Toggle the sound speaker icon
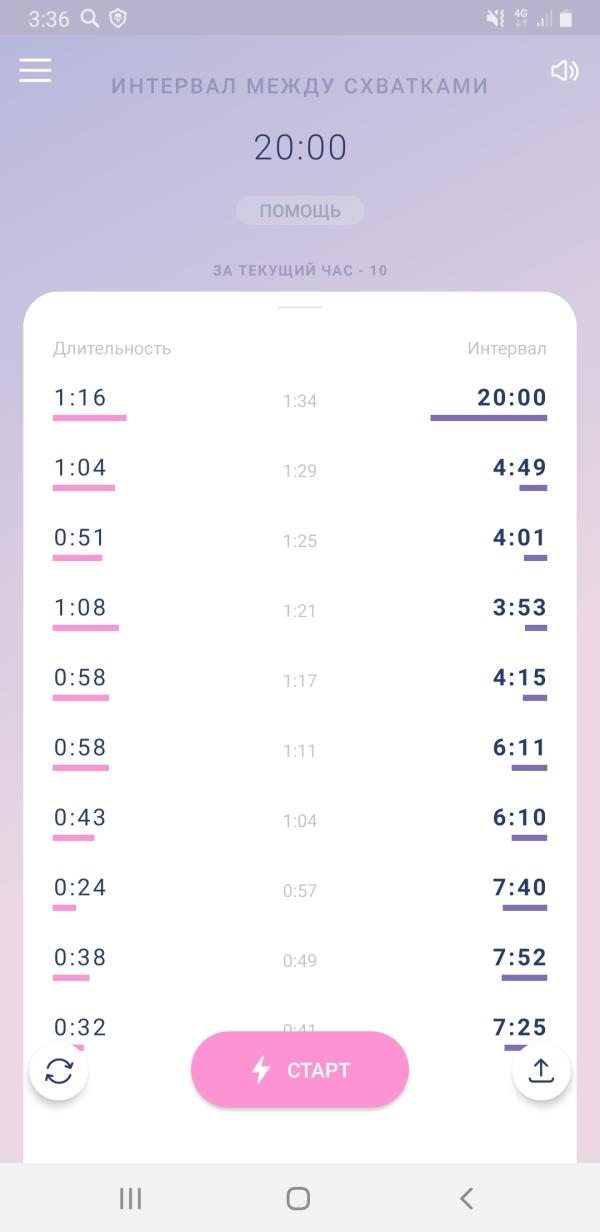This screenshot has width=600, height=1232. click(x=565, y=71)
